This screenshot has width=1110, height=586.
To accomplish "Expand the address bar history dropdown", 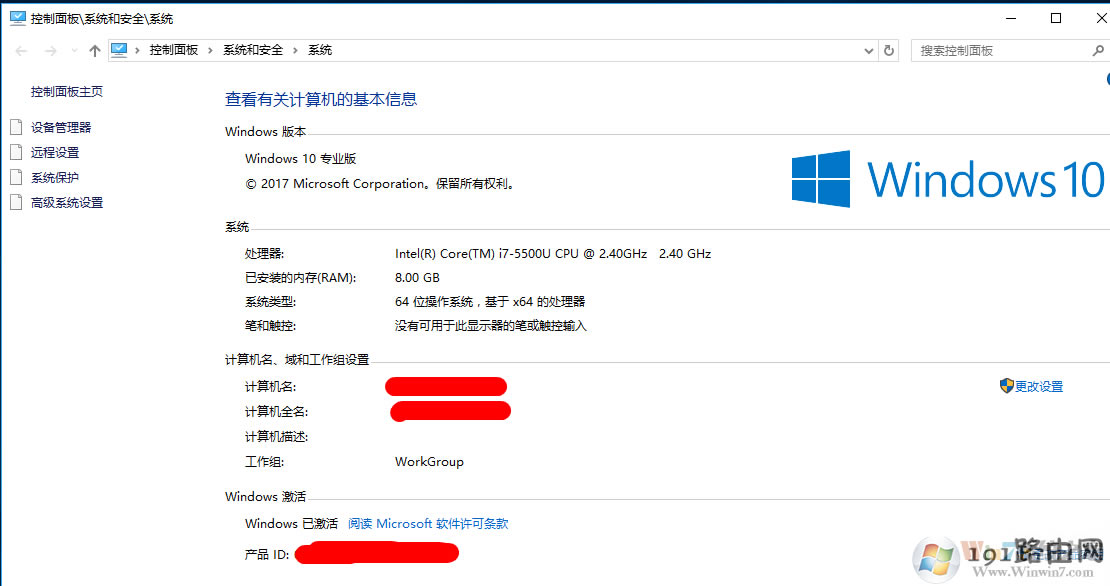I will pyautogui.click(x=868, y=50).
